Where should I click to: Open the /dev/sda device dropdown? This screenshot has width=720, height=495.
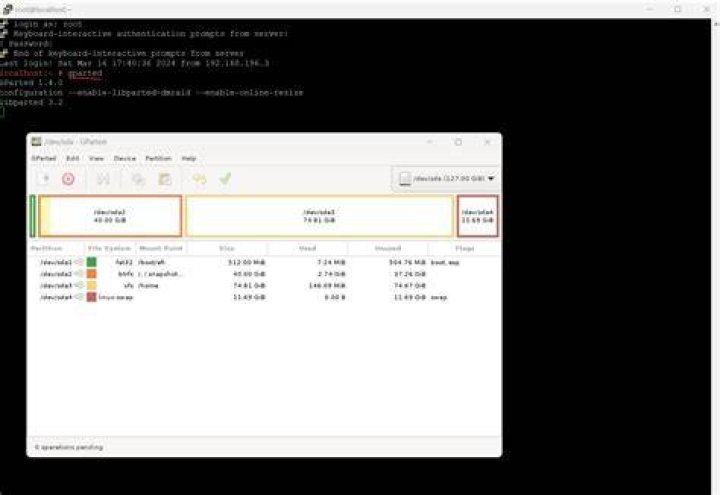click(x=446, y=179)
